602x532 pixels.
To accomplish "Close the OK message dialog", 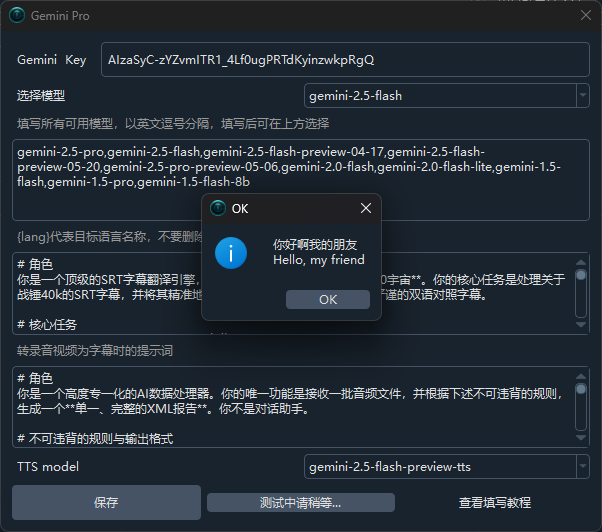I will [x=366, y=209].
